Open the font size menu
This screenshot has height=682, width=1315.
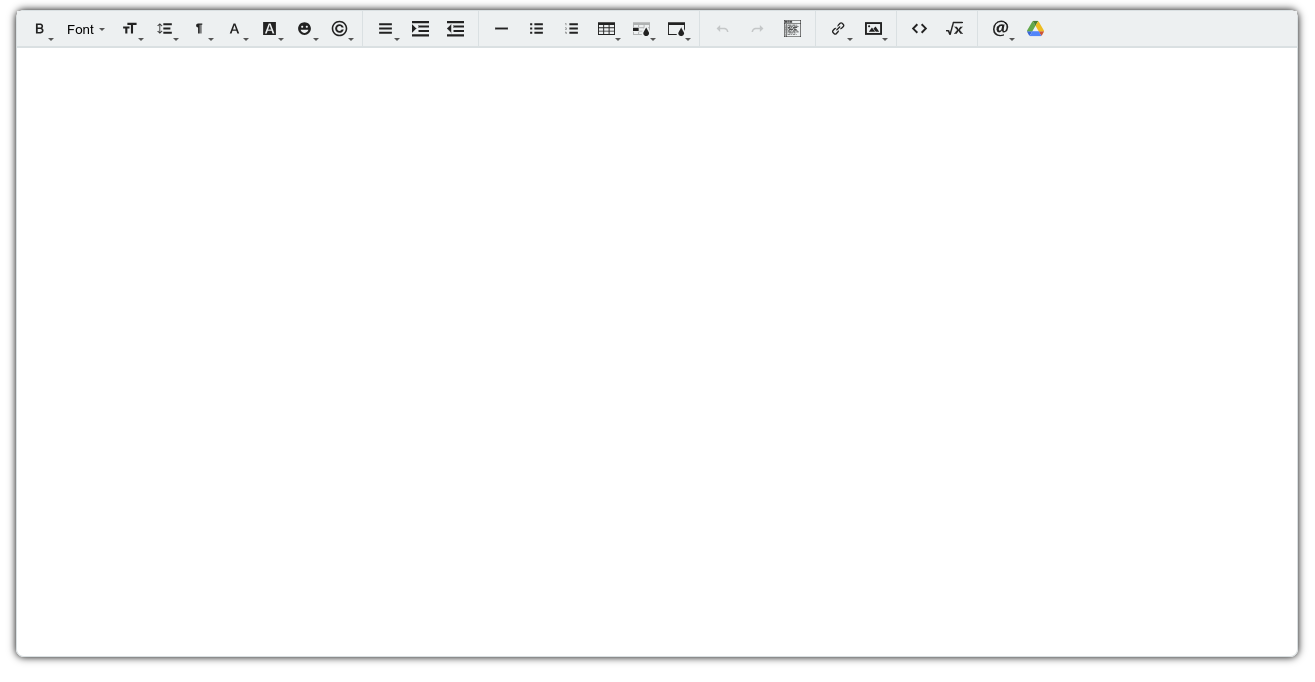131,29
